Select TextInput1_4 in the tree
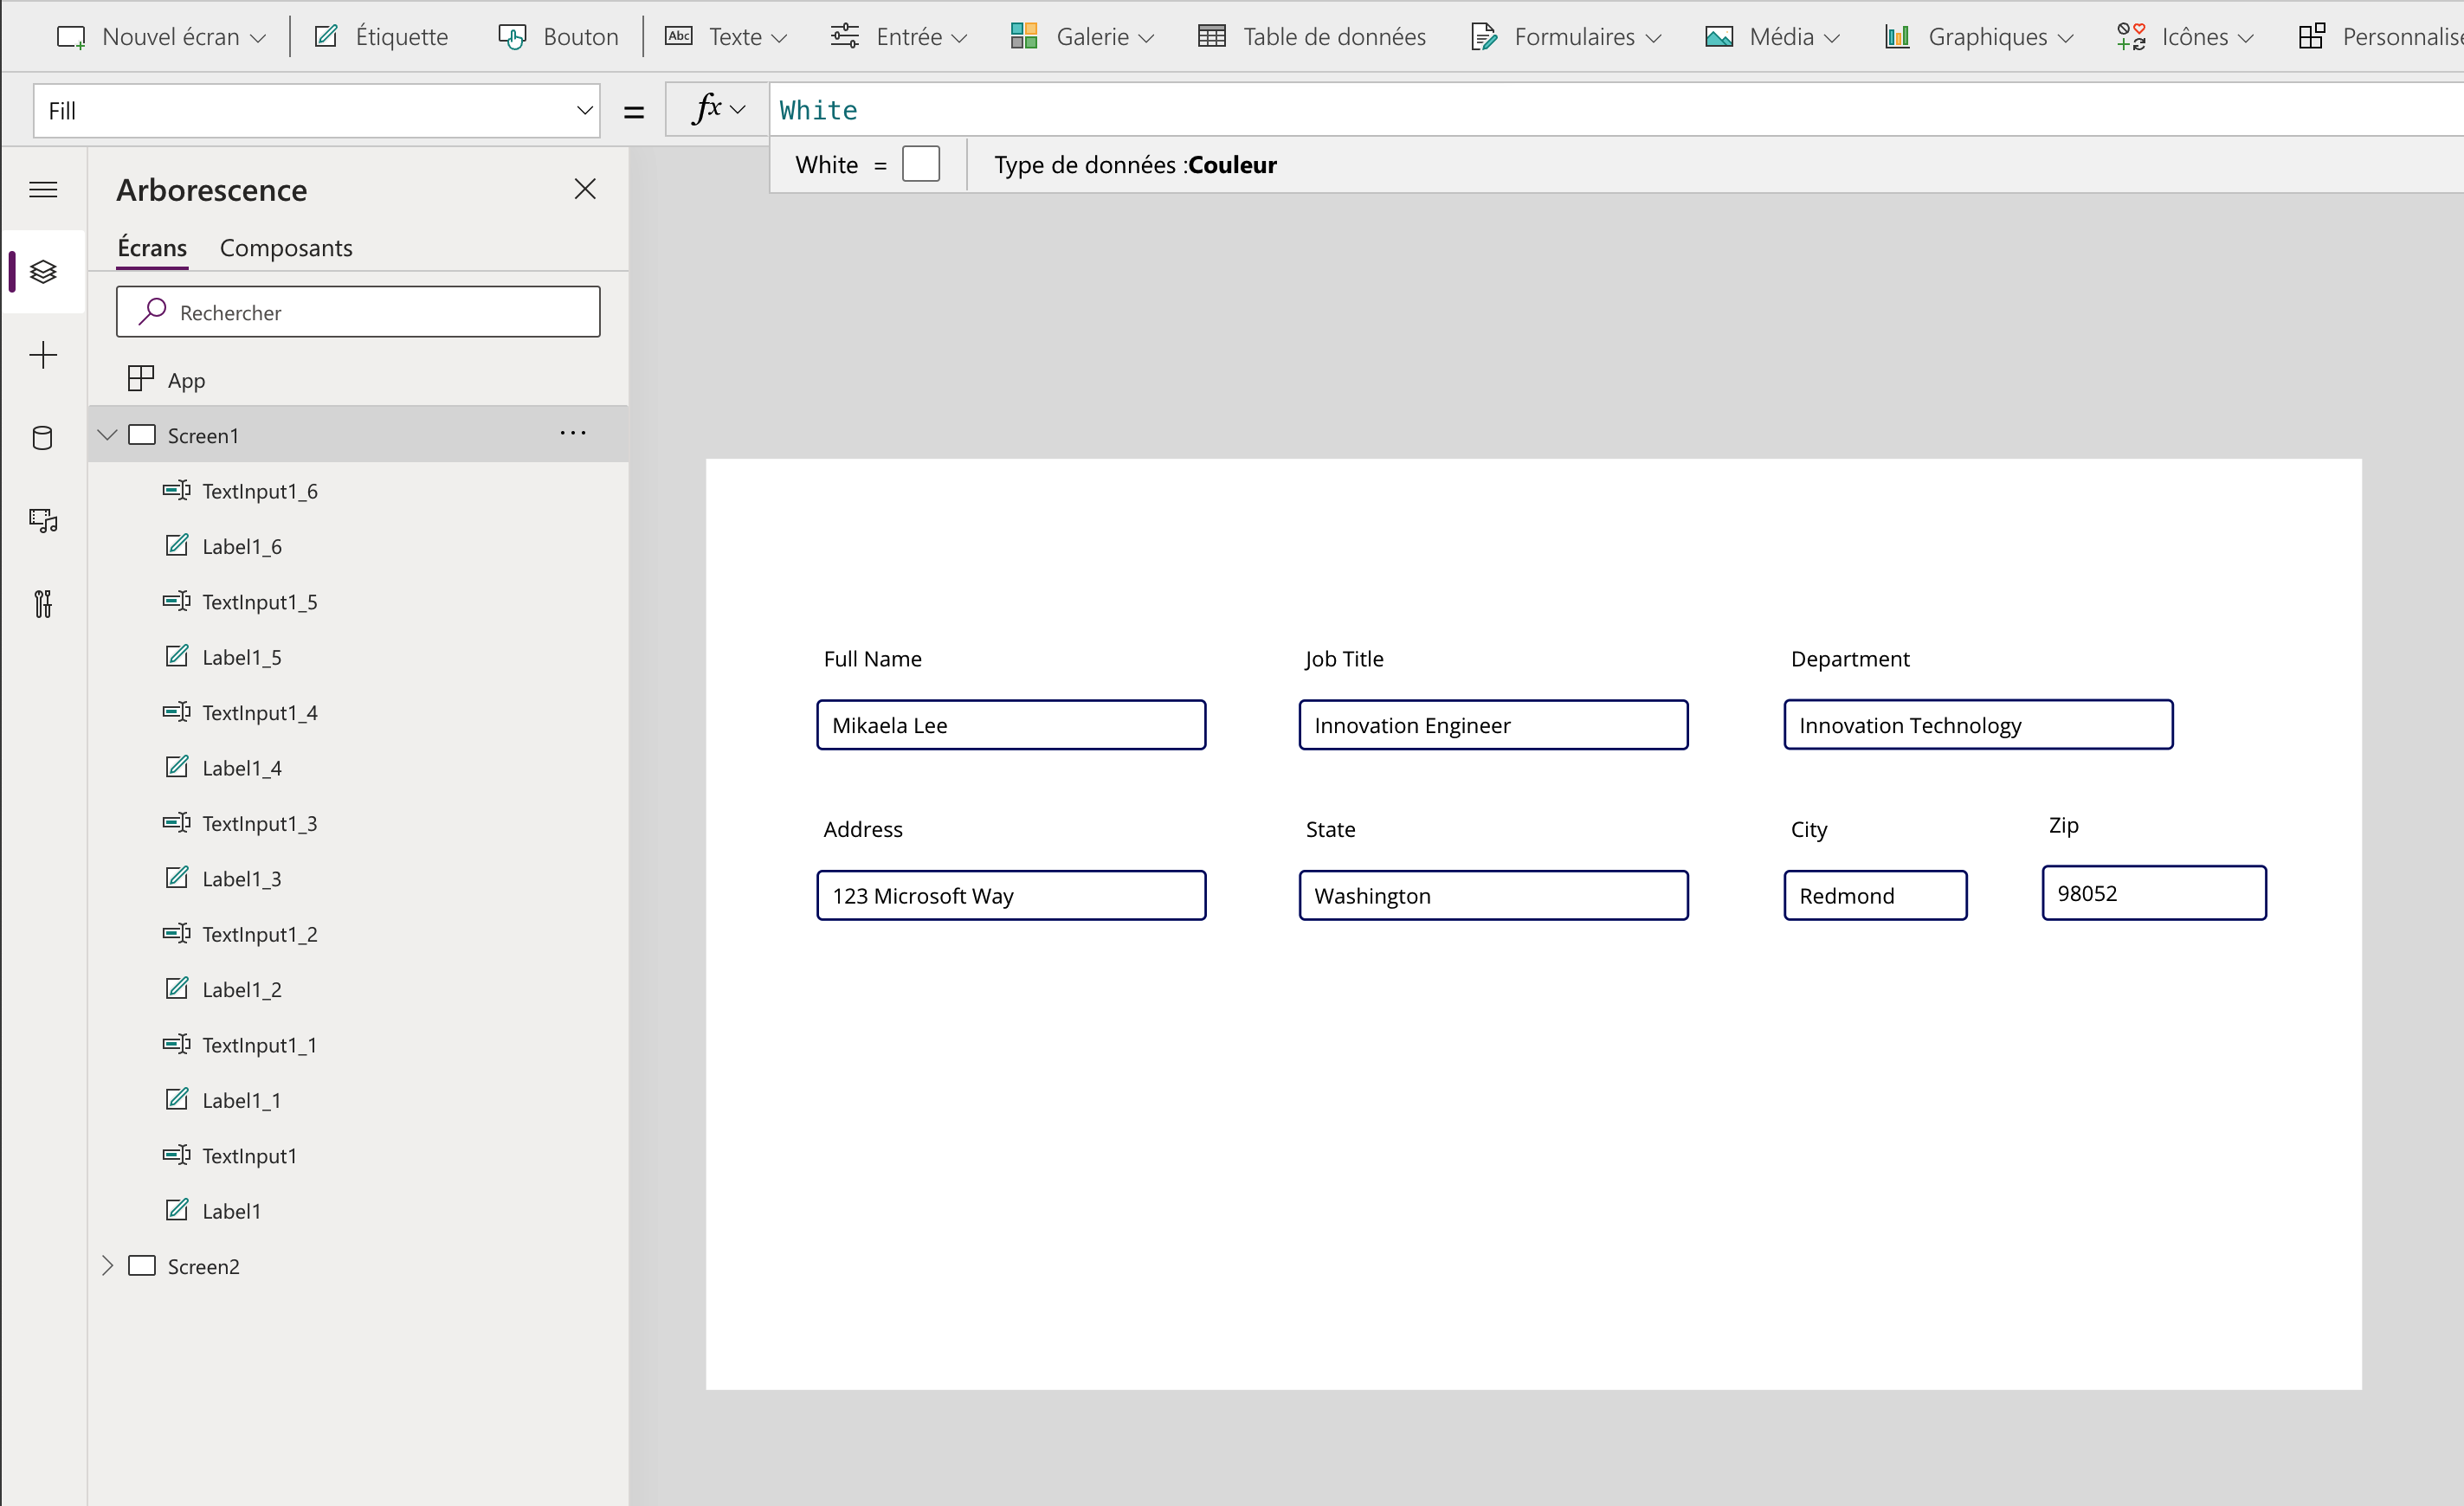This screenshot has height=1506, width=2464. pos(358,712)
